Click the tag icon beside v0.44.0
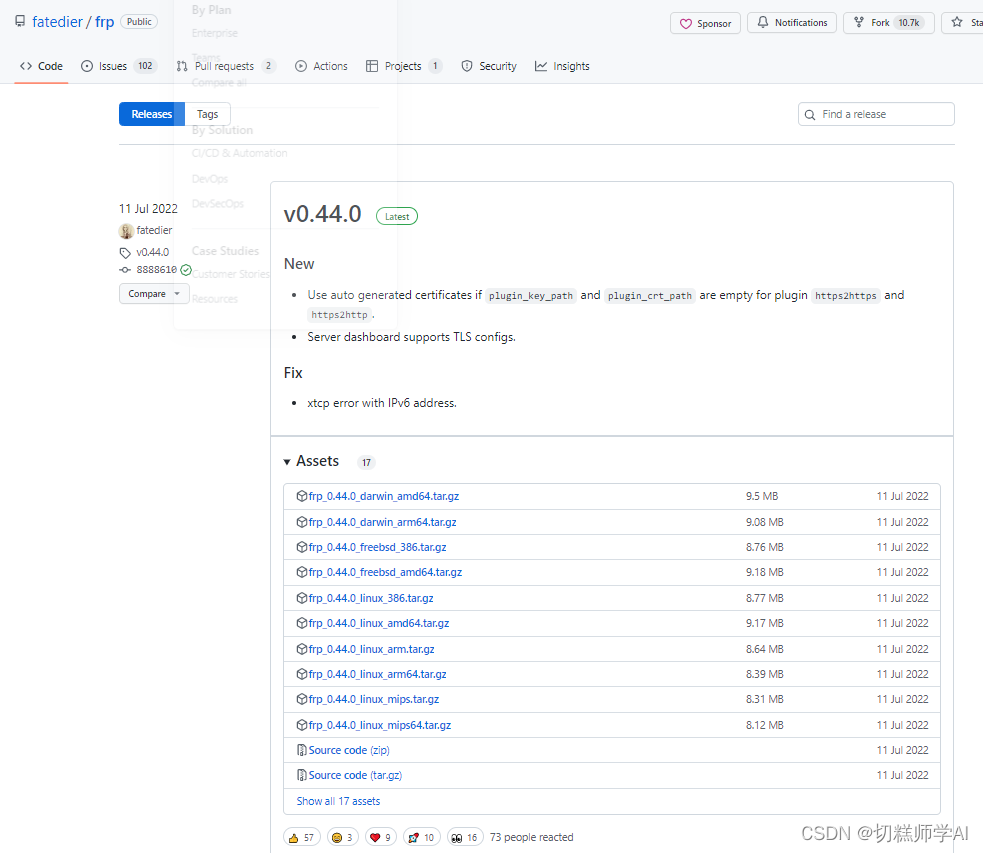The height and width of the screenshot is (853, 983). pos(125,253)
